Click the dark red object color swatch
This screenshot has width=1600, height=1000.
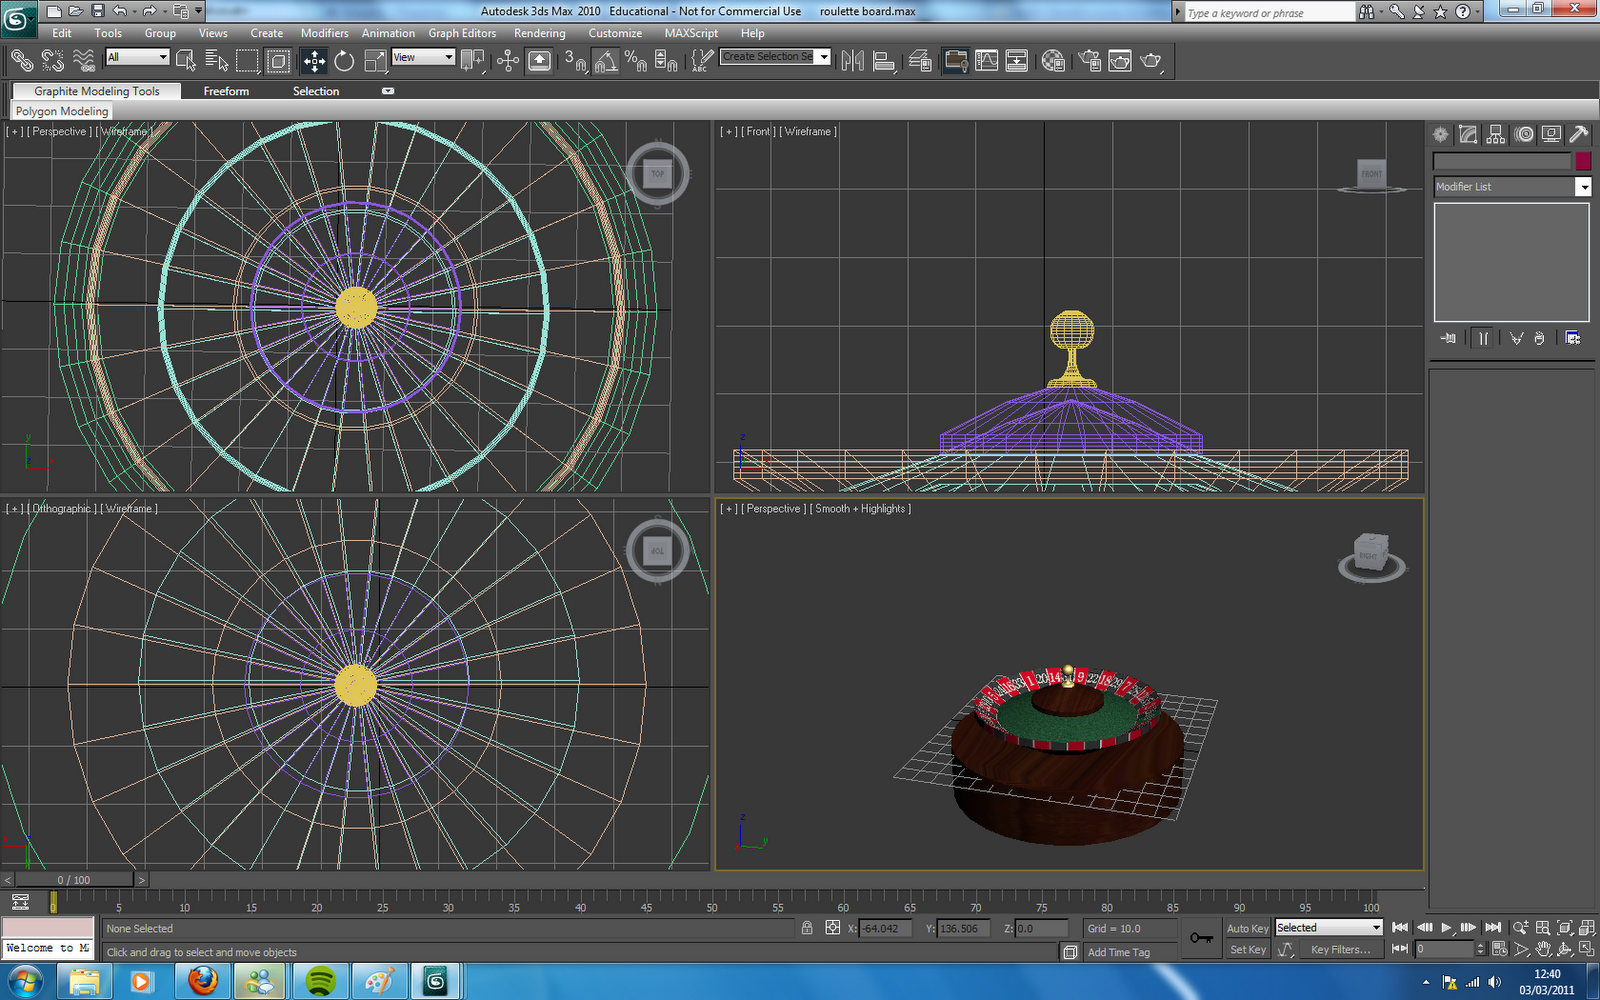(x=1583, y=161)
